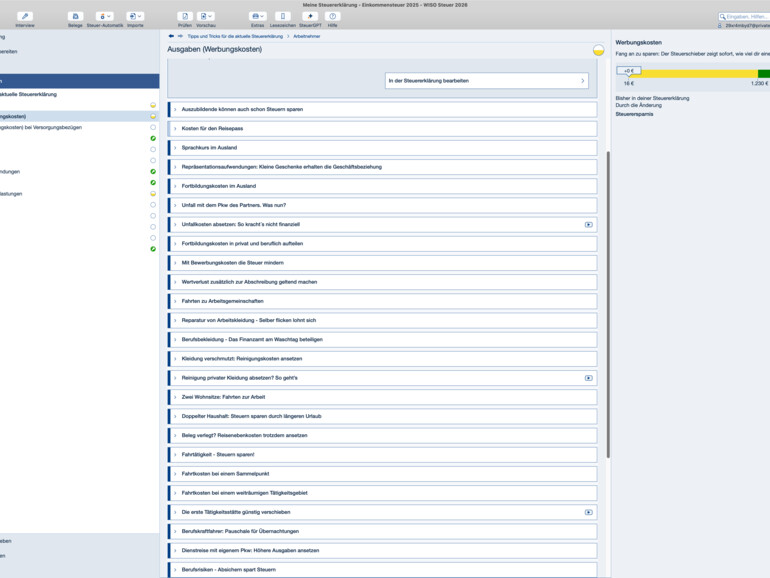This screenshot has width=770, height=578.
Task: Expand the tip Sprachkurs im Ausland
Action: 383,148
